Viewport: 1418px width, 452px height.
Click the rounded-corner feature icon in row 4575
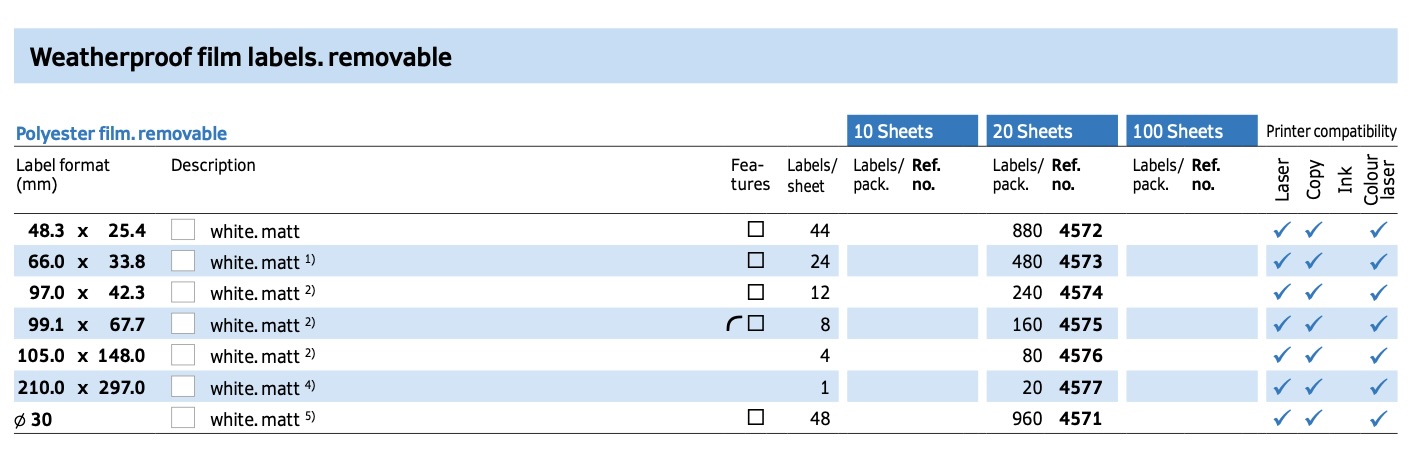[x=734, y=323]
